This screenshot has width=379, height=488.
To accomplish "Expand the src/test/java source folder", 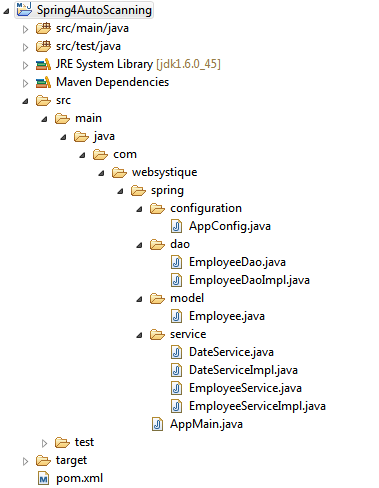I will tap(25, 47).
